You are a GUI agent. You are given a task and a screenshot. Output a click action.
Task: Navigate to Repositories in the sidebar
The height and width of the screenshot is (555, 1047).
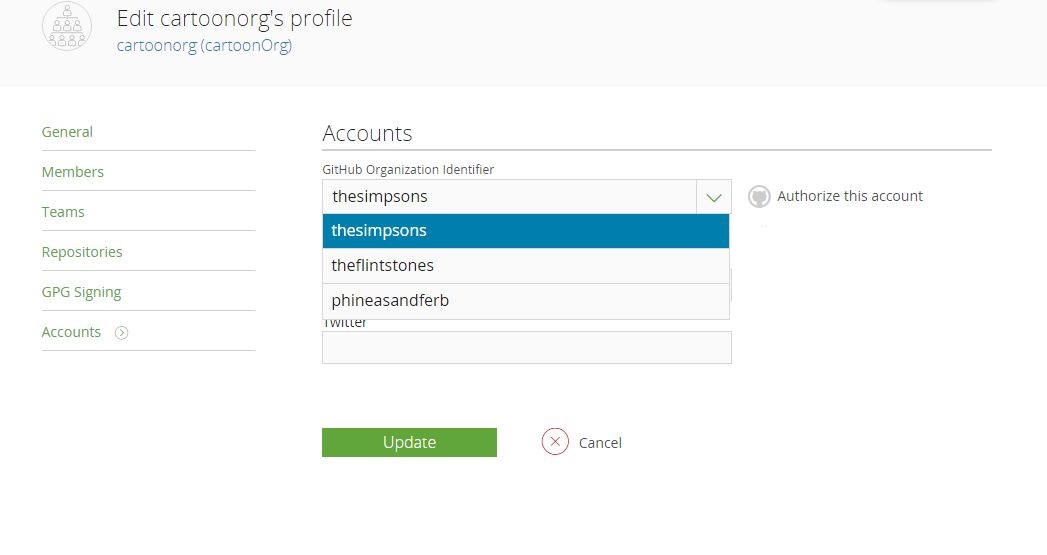tap(82, 252)
